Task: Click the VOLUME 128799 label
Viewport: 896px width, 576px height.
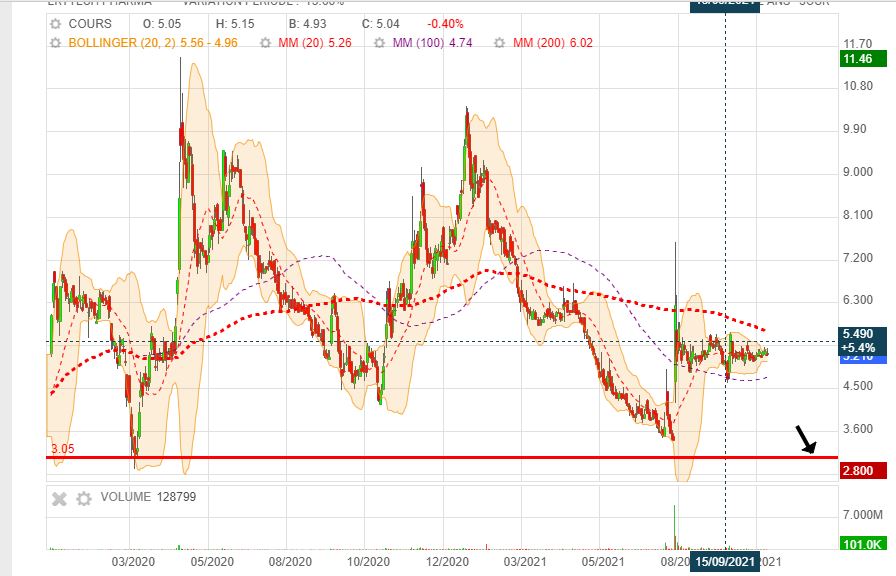Action: point(148,497)
